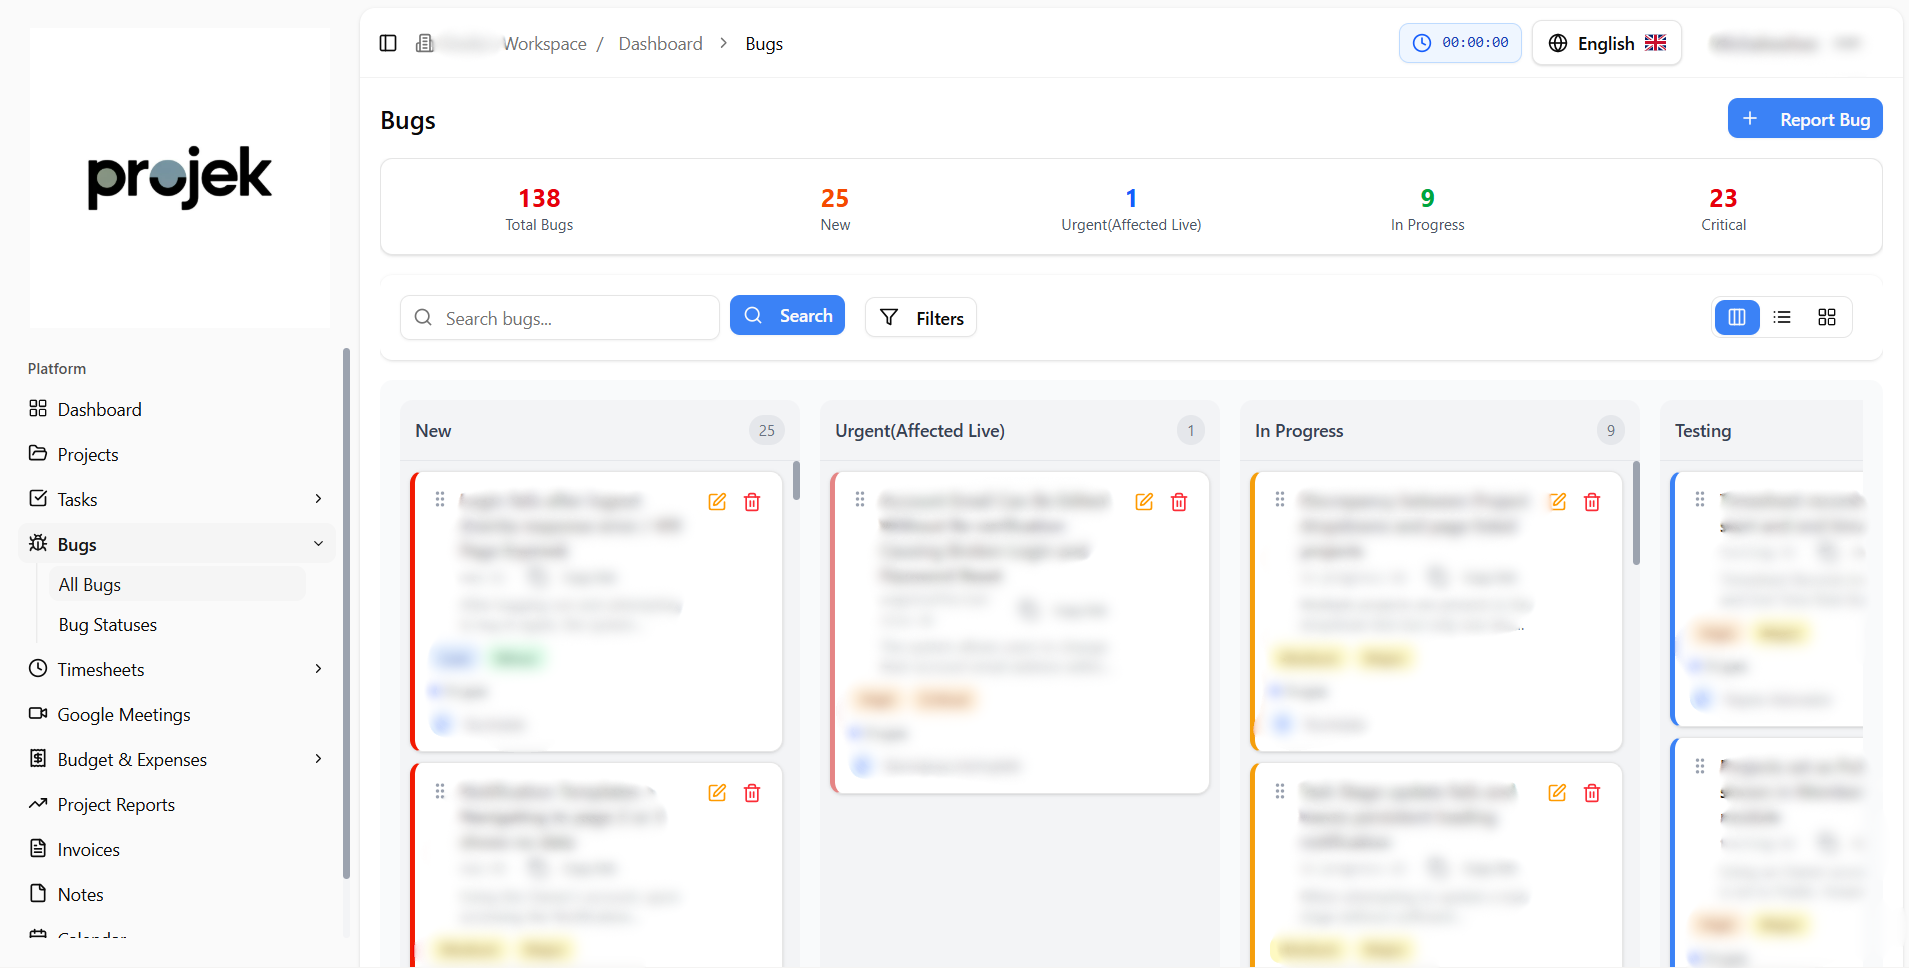The image size is (1909, 968).
Task: Switch to grid view
Action: (x=1827, y=317)
